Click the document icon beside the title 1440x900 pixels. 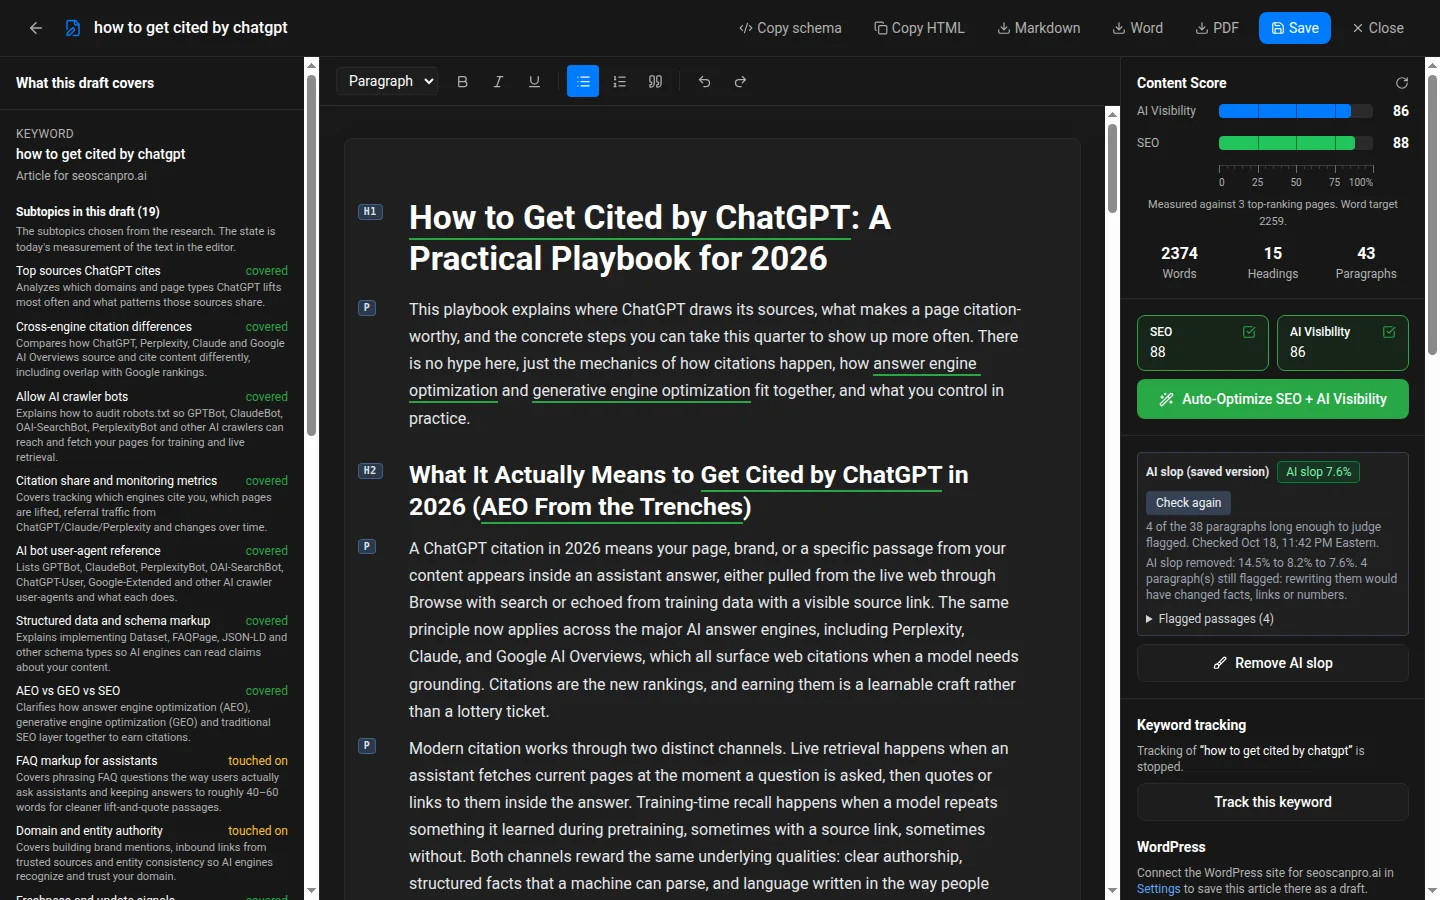73,28
